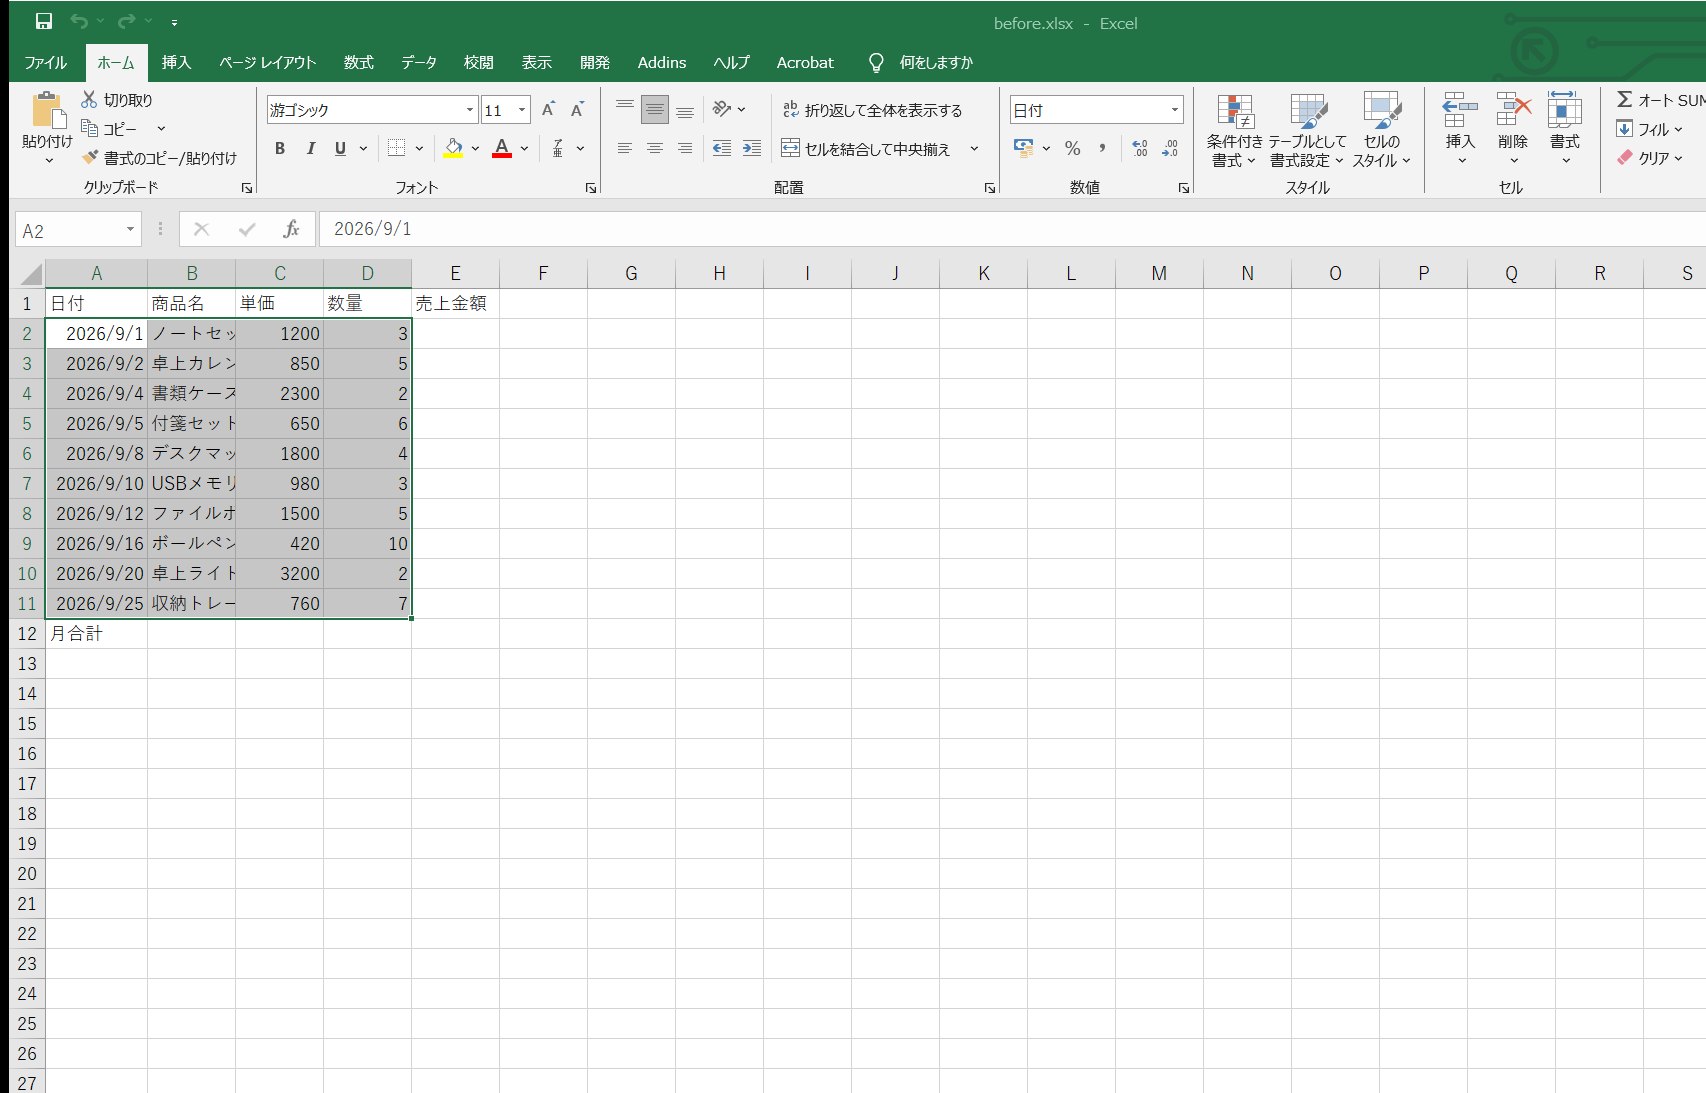Image resolution: width=1706 pixels, height=1093 pixels.
Task: Open the Merge & Center (セルを結合して中央揃え) dropdown arrow
Action: [x=974, y=148]
